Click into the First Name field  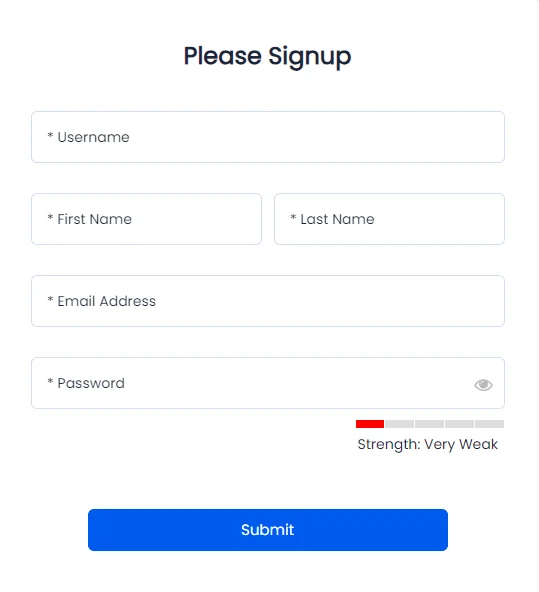(146, 219)
